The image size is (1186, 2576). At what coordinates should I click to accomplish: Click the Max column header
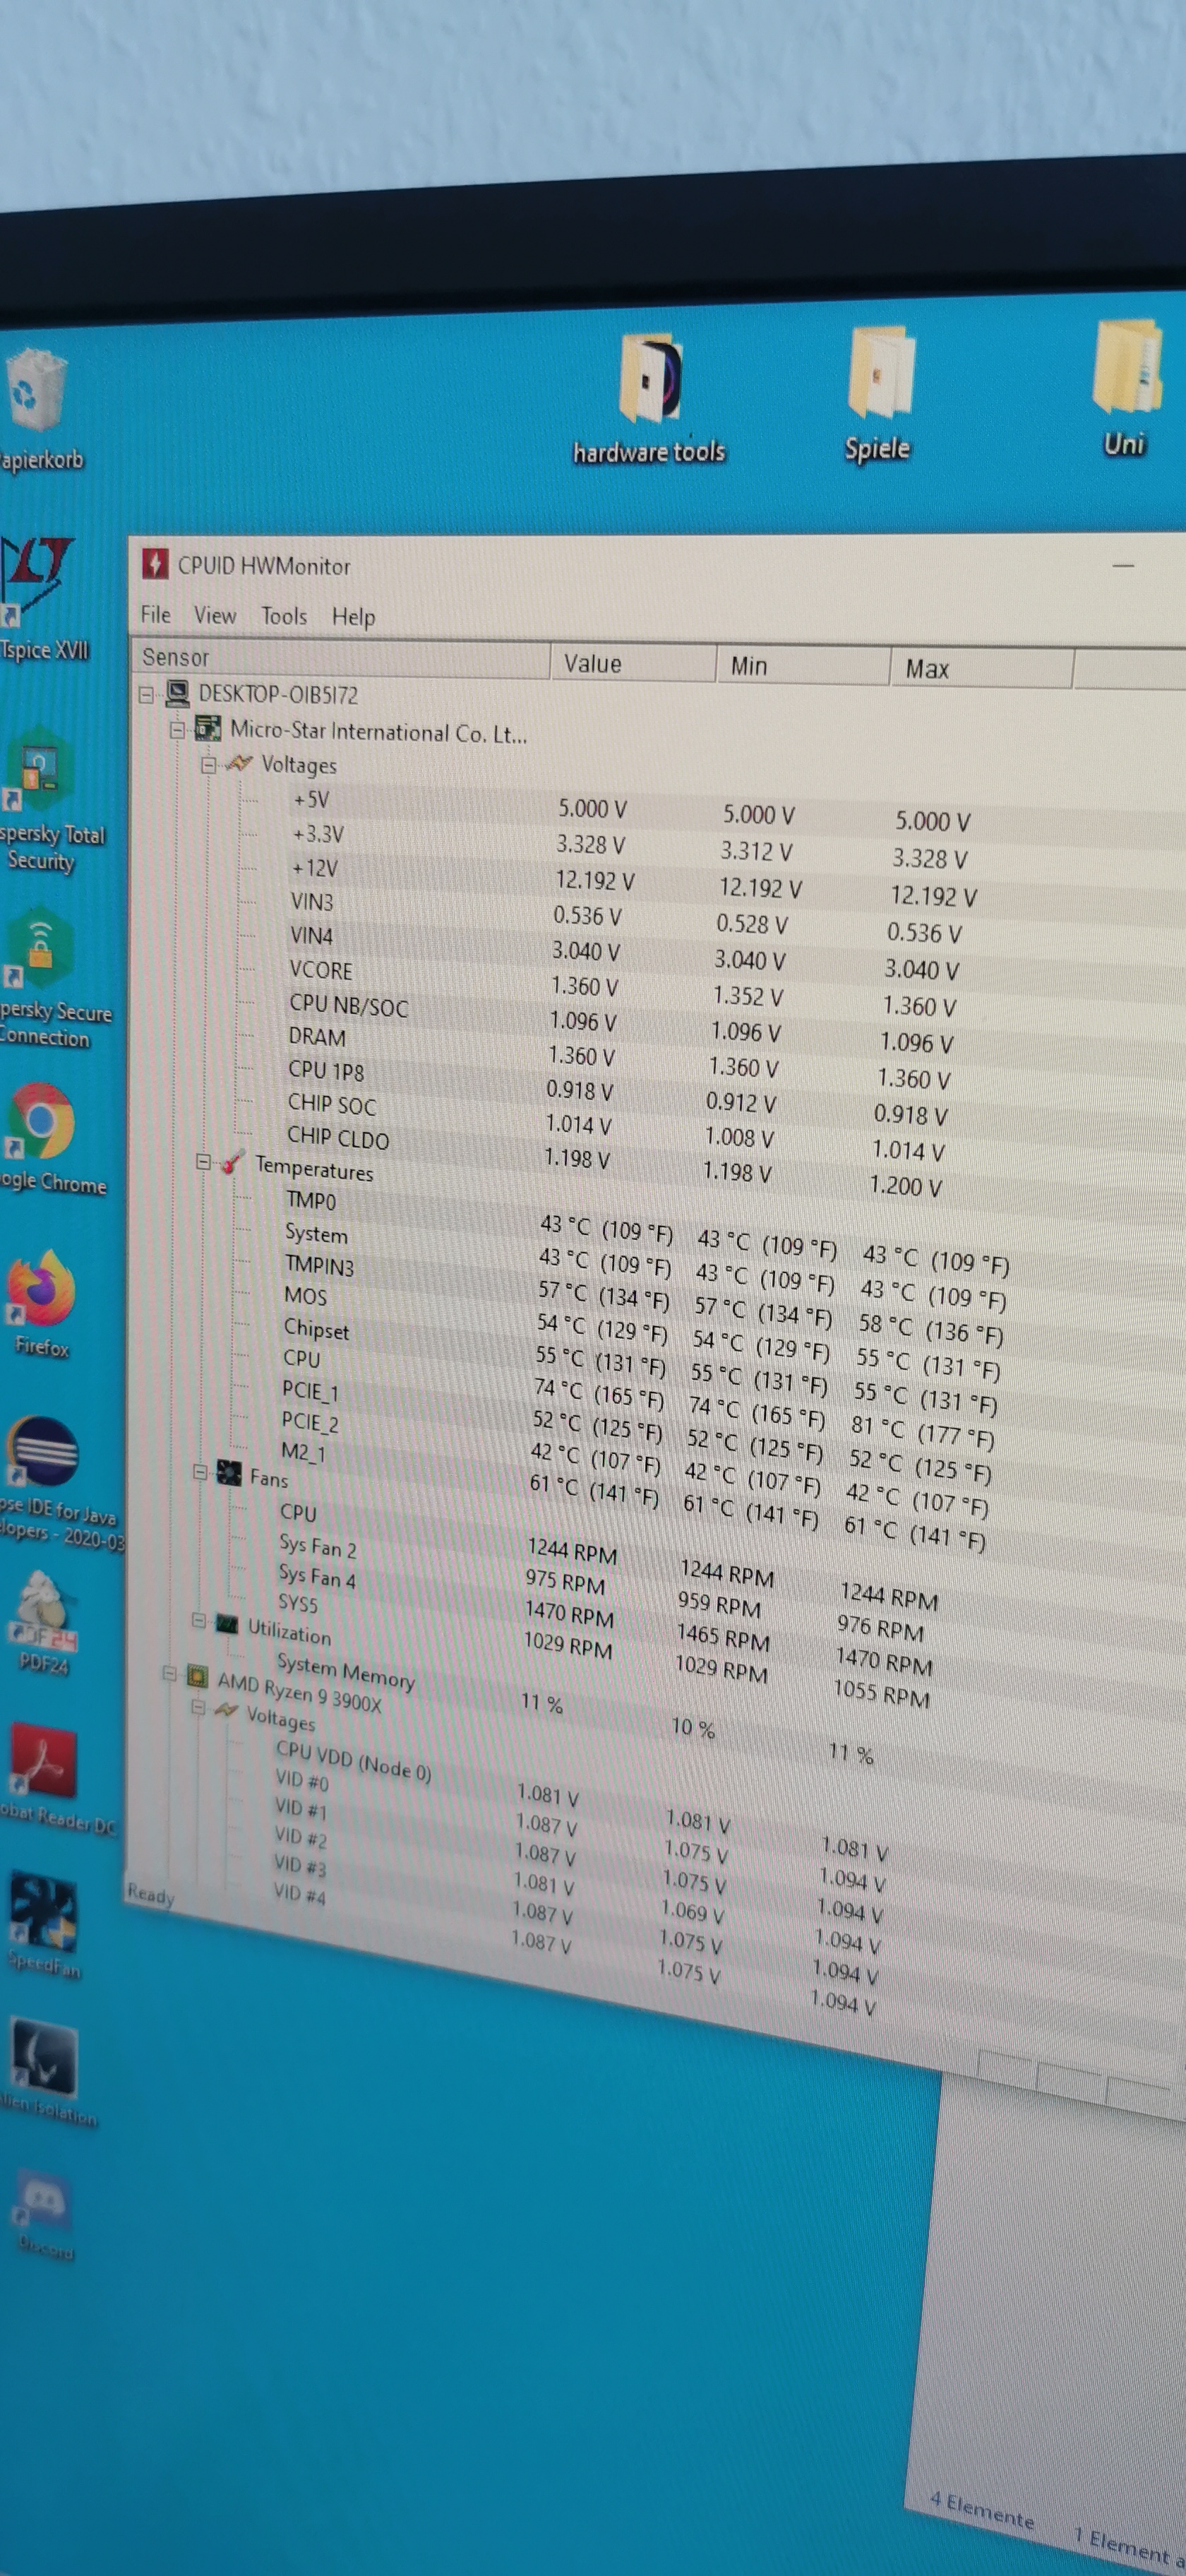[x=982, y=670]
